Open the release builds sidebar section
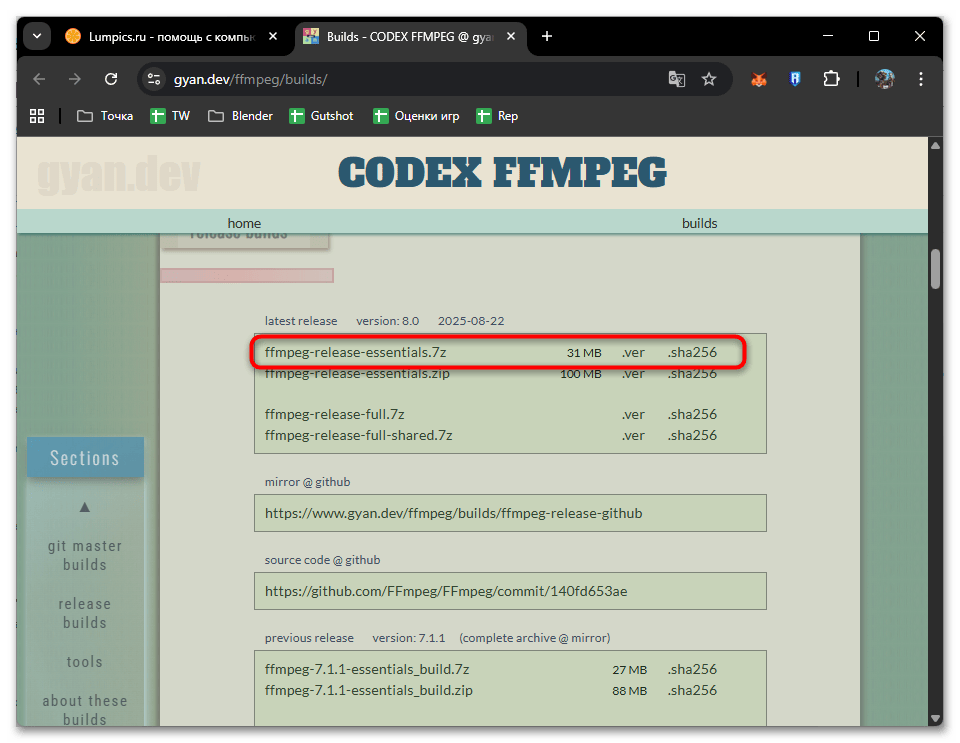 coord(84,613)
